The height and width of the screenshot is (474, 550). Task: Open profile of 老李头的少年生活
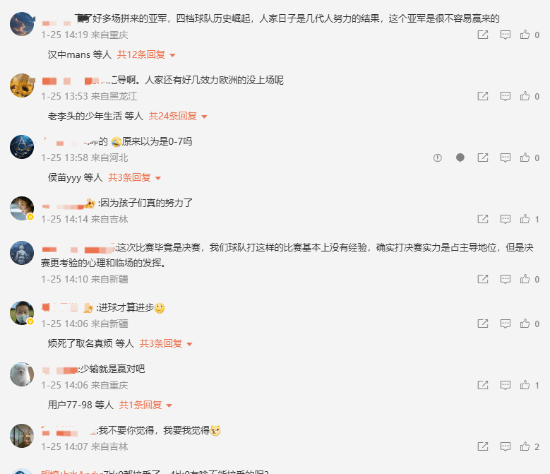pyautogui.click(x=85, y=116)
